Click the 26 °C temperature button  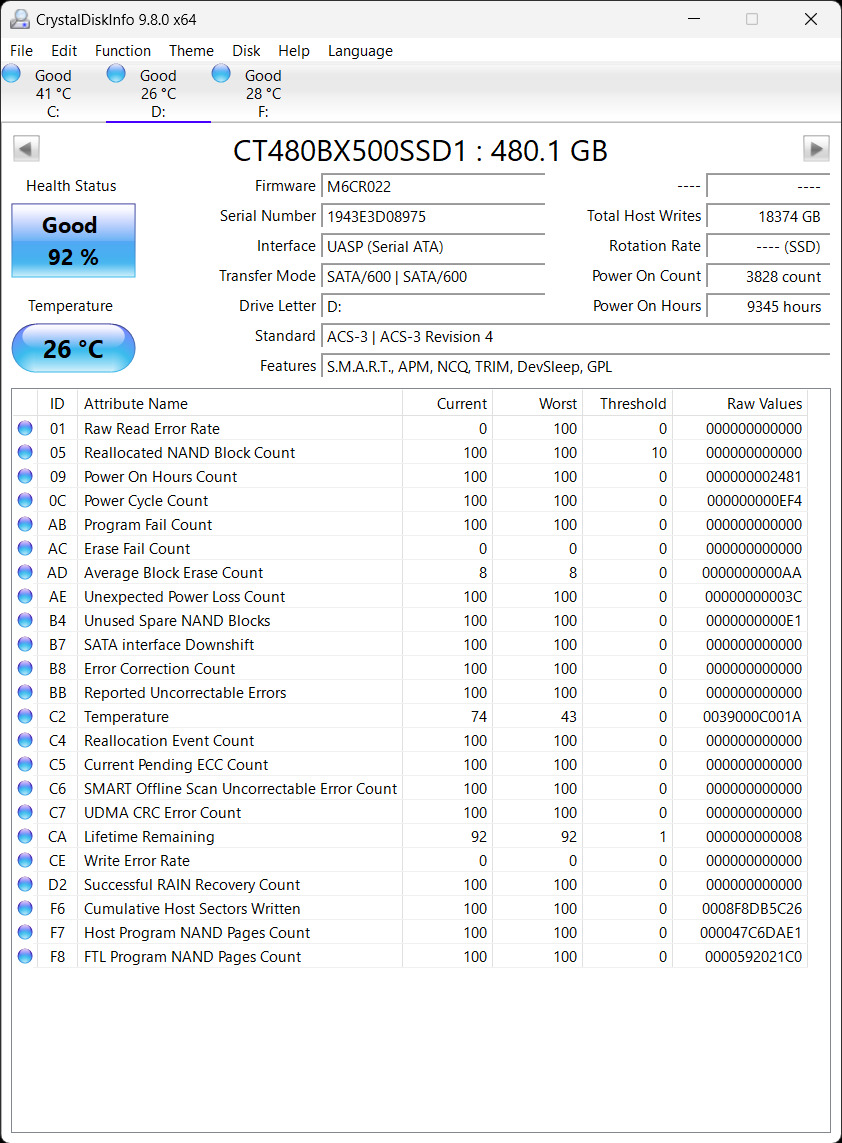(74, 348)
